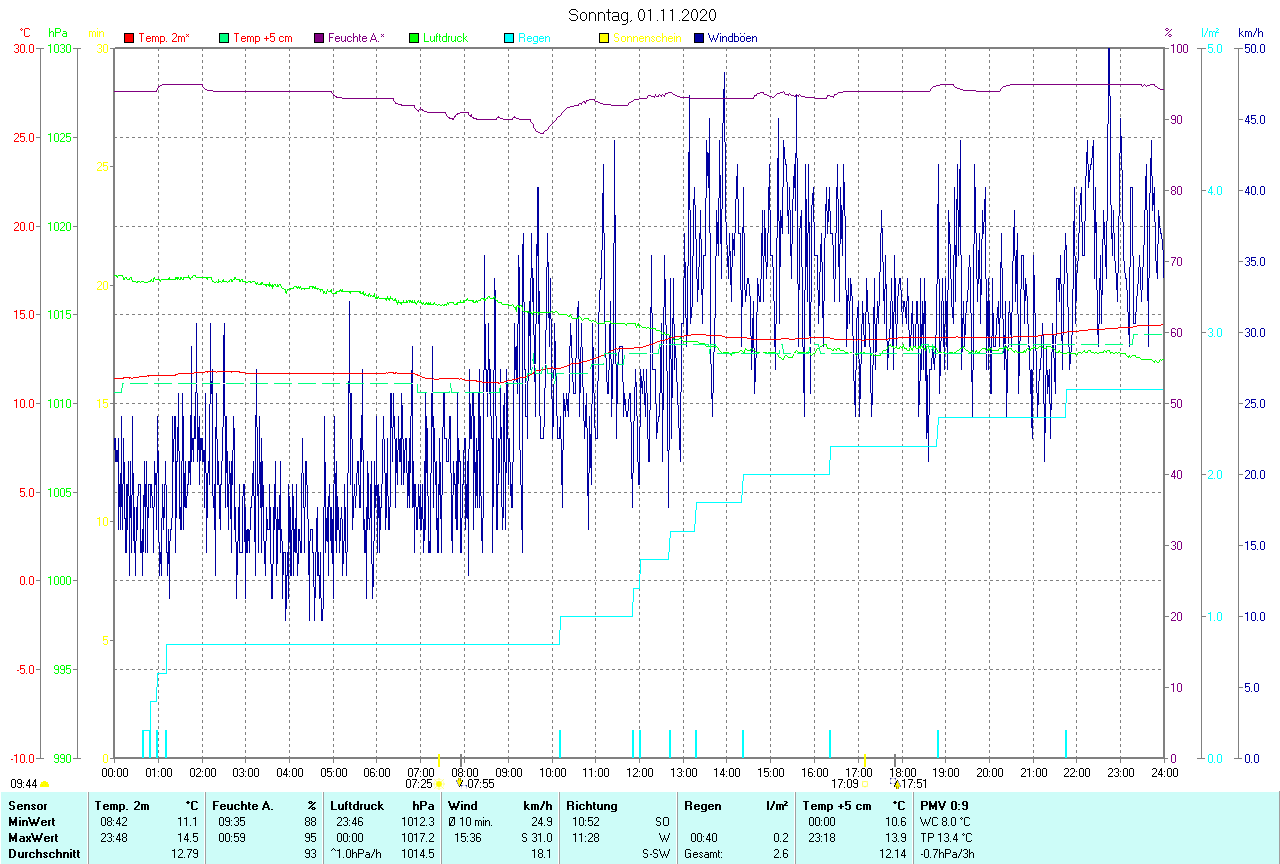Click the purple Feuchte A. legend swatch
1280x864 pixels.
click(318, 38)
